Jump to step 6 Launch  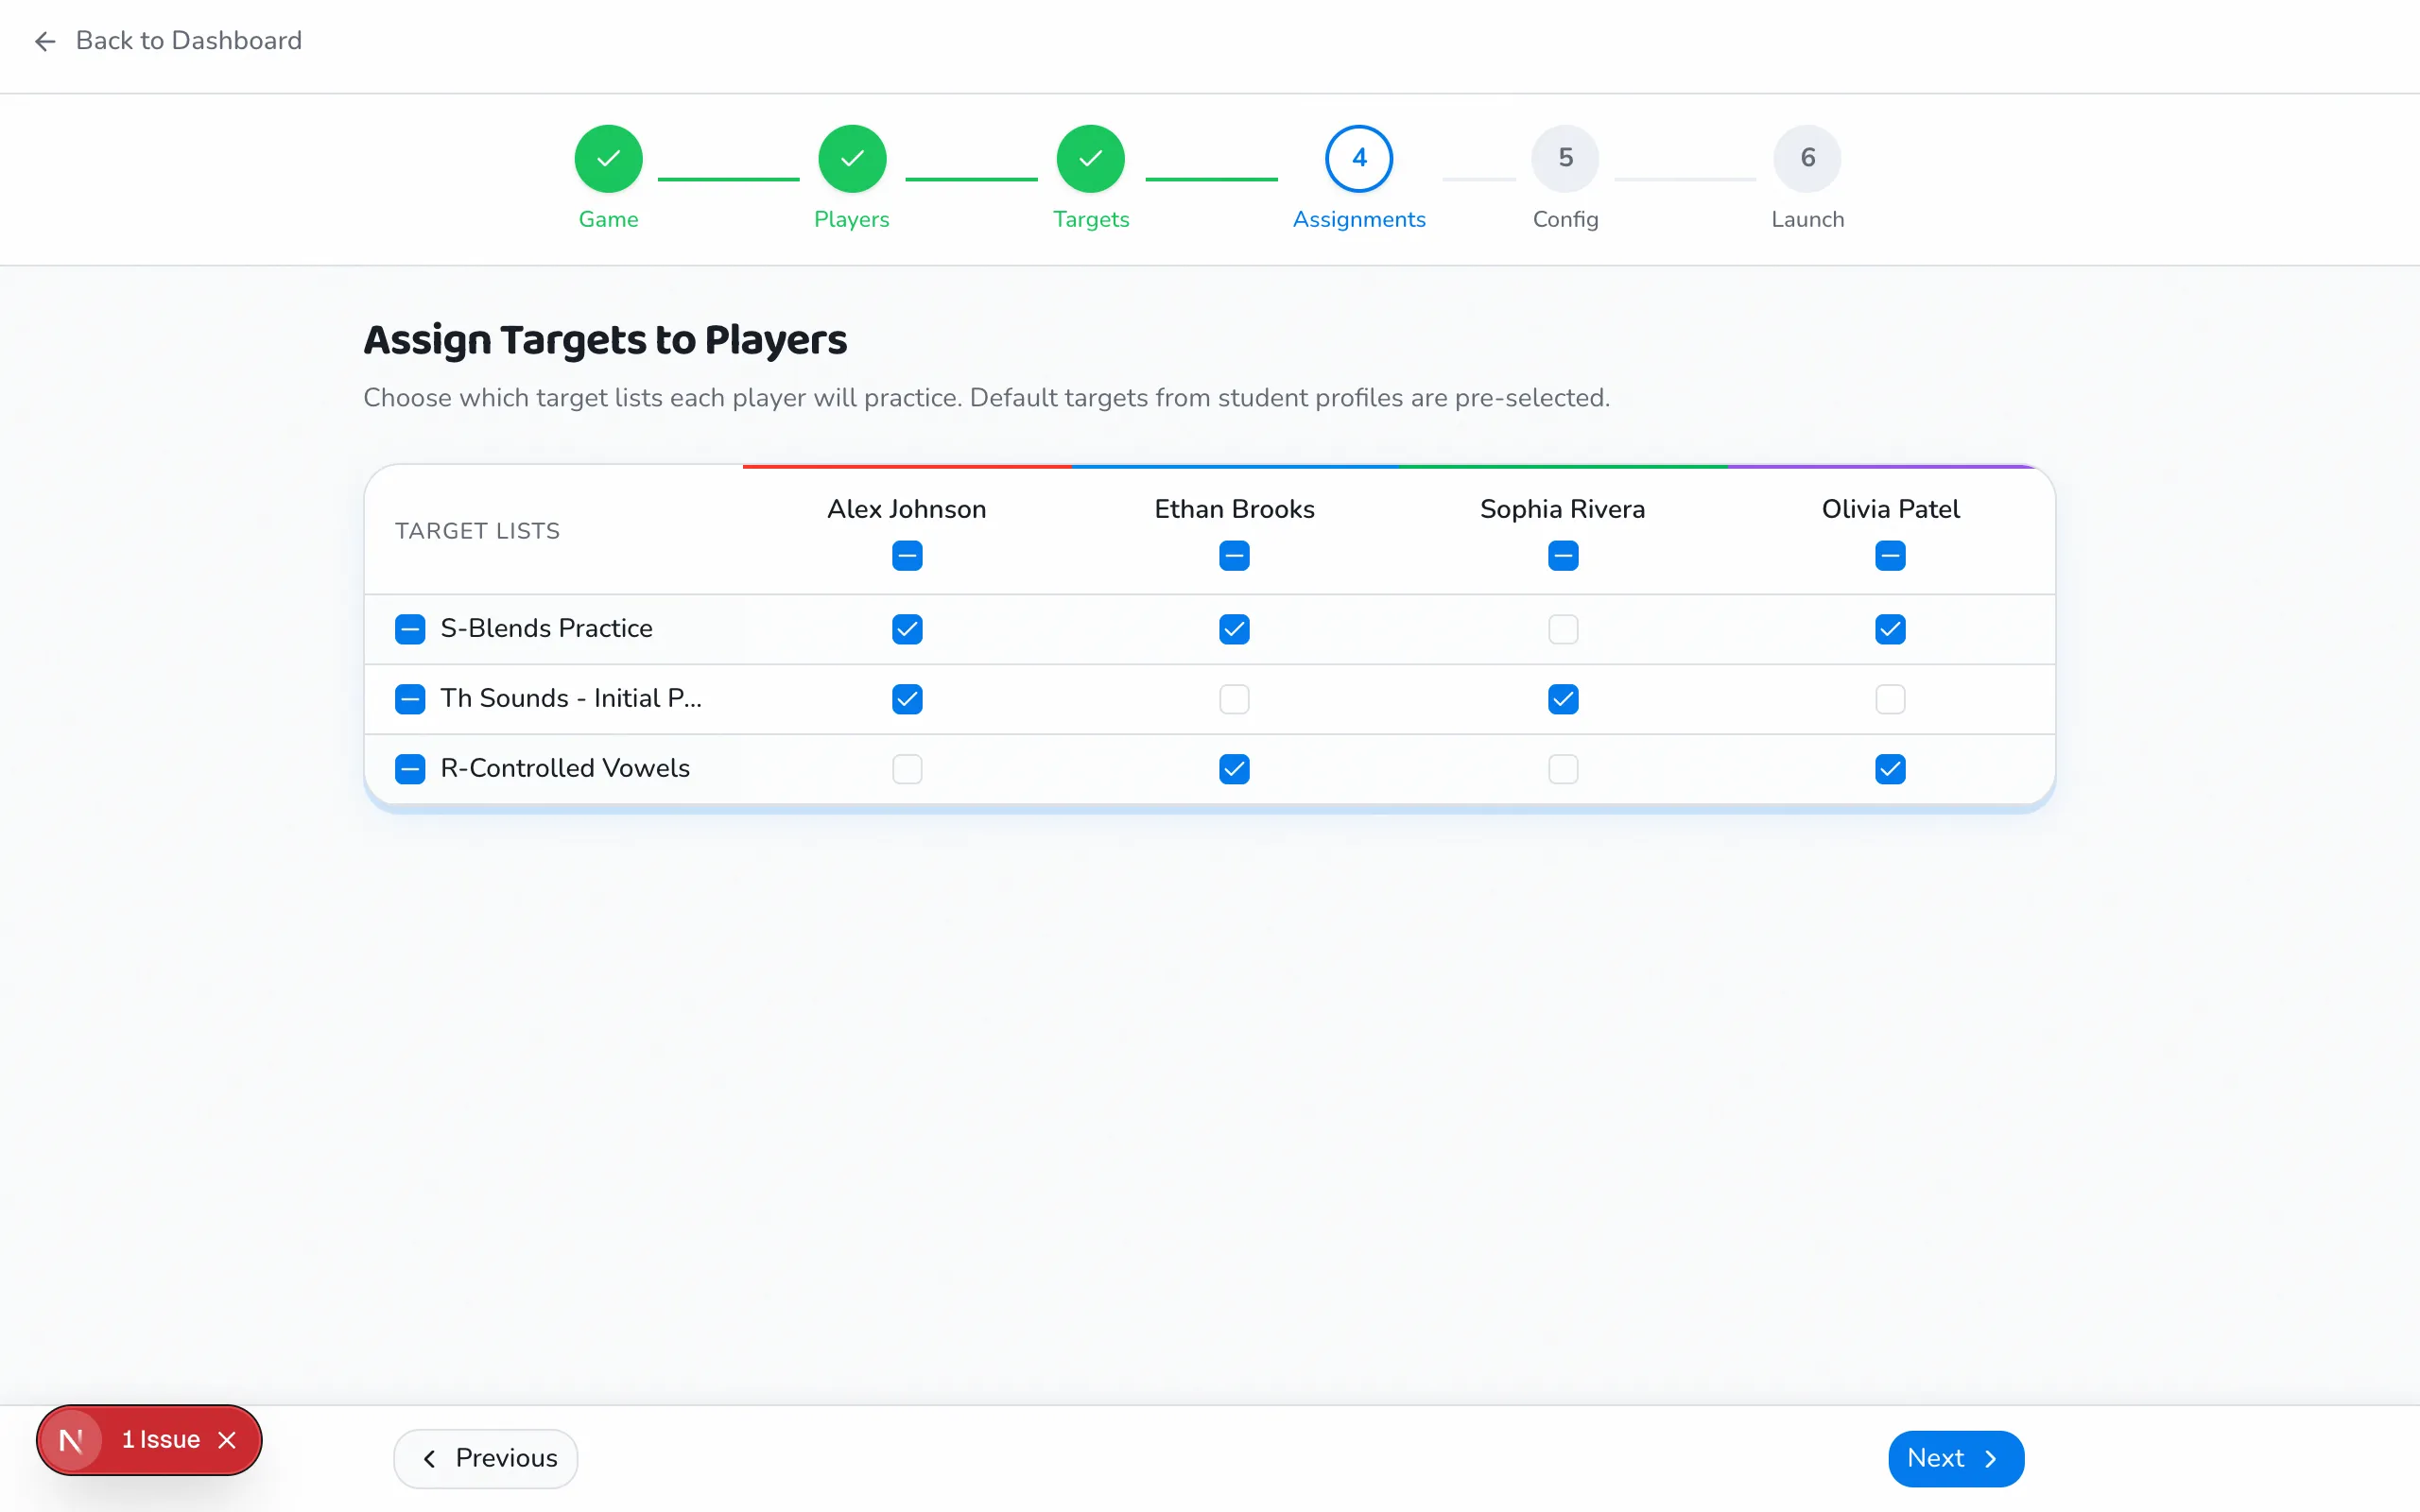pyautogui.click(x=1807, y=158)
